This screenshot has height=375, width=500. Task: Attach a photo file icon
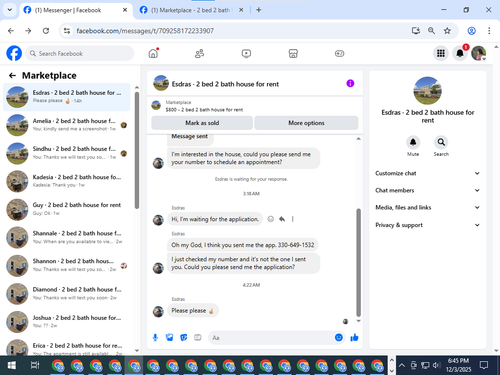point(169,338)
